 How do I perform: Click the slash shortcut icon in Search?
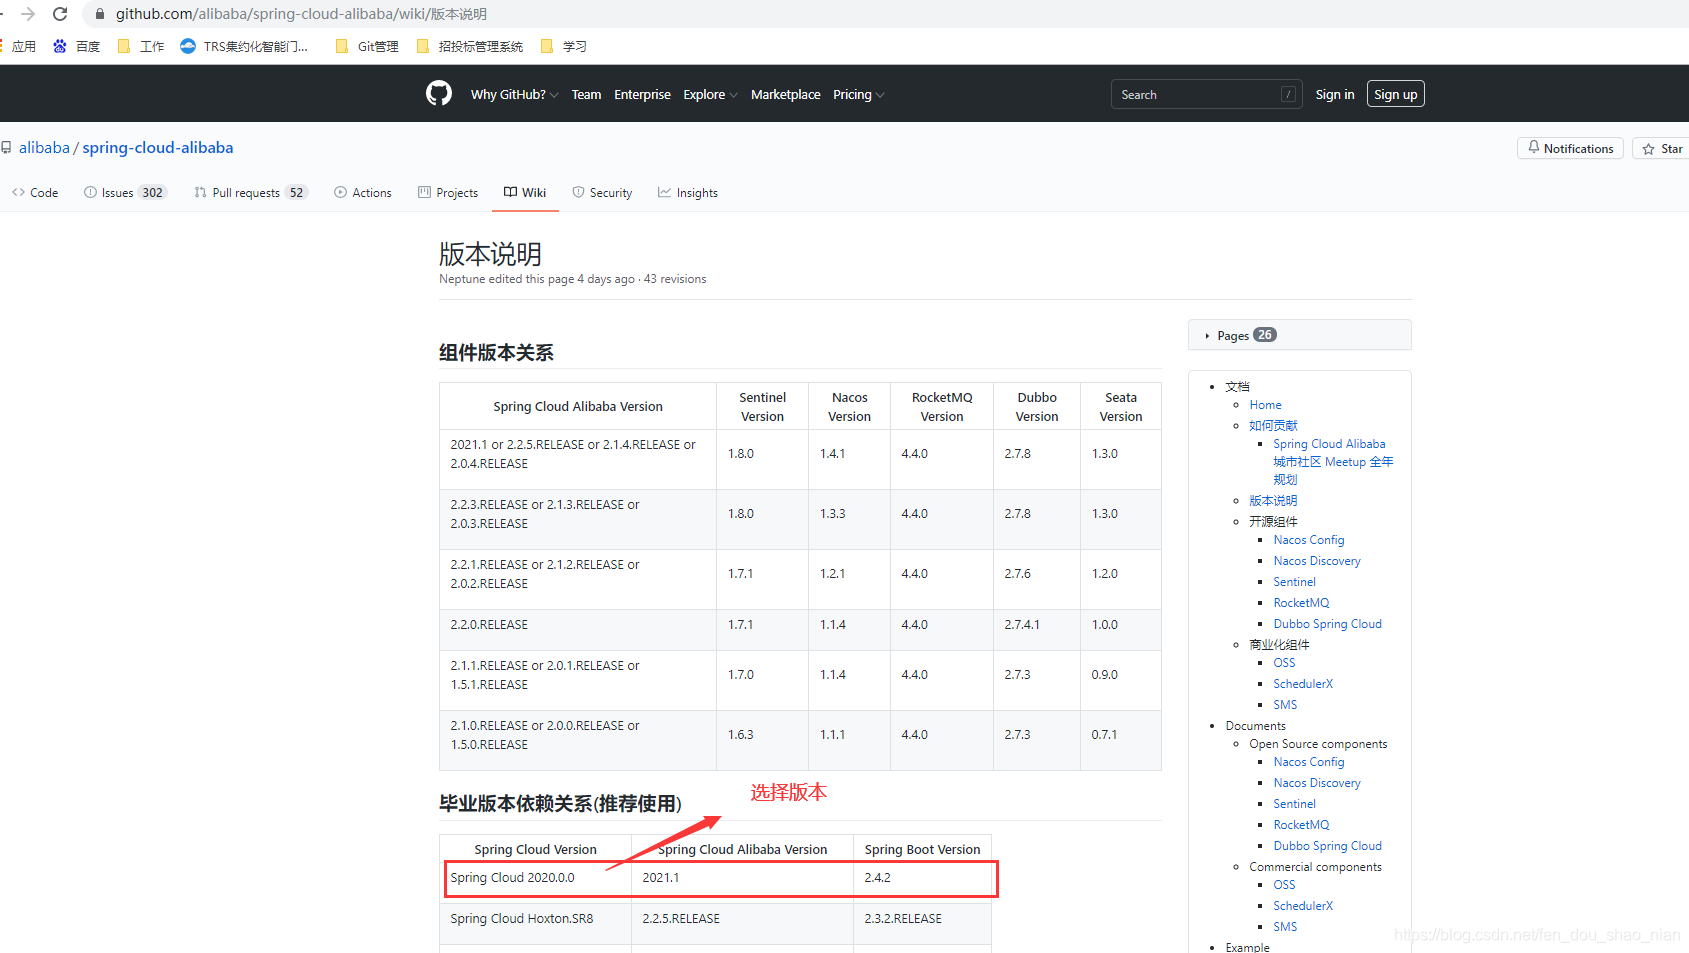1288,94
